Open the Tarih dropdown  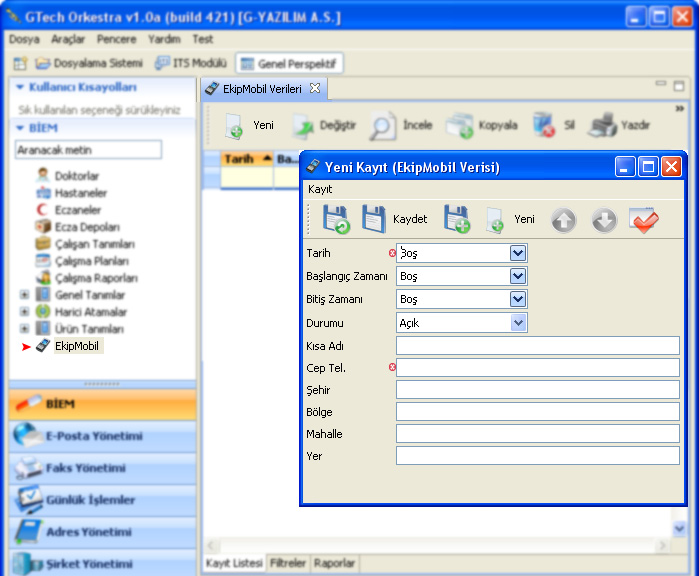click(517, 254)
